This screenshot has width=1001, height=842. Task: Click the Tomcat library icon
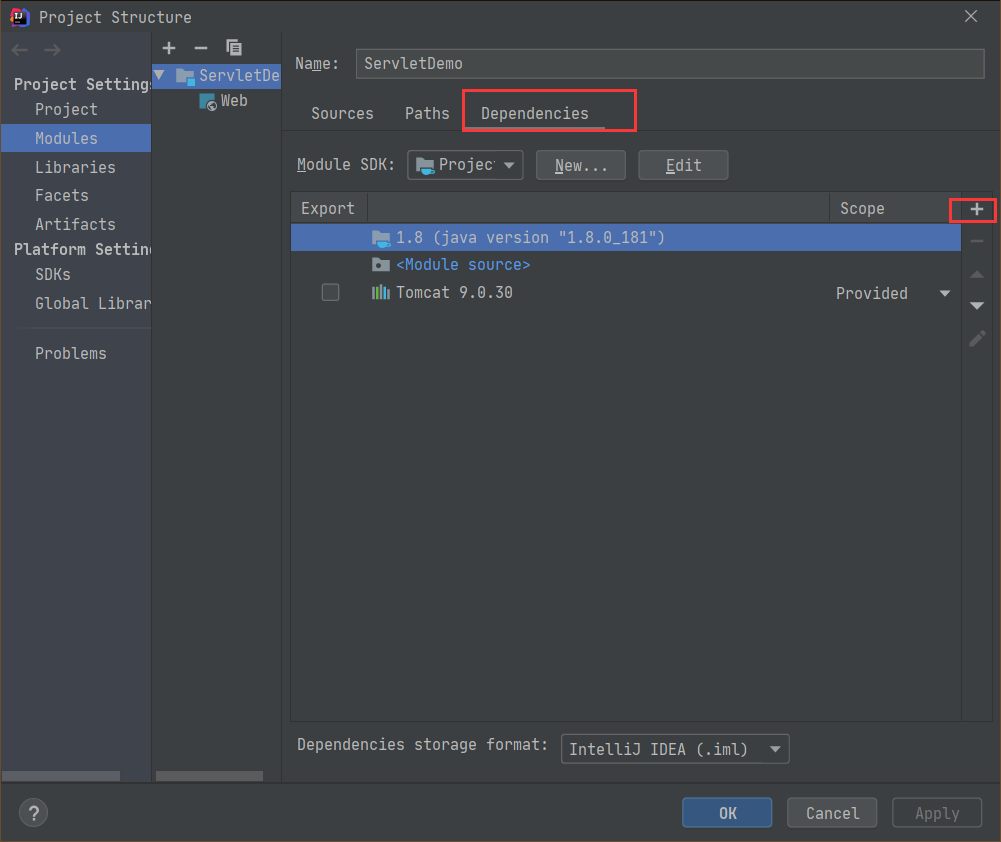(x=380, y=292)
